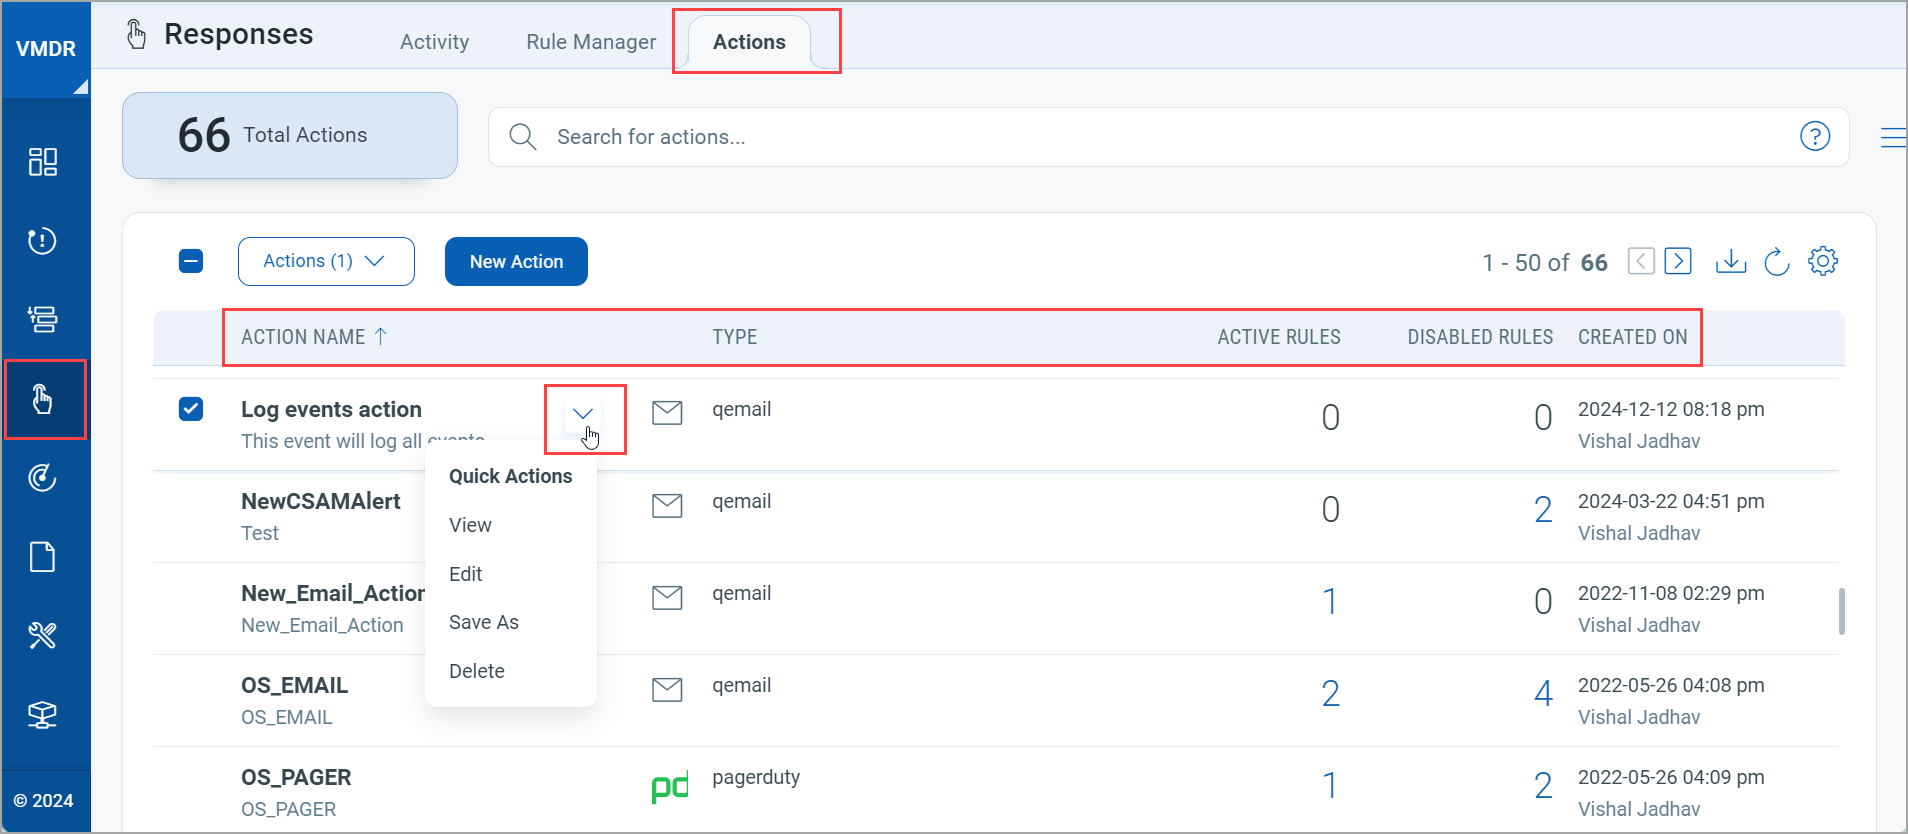Screen dimensions: 1908x834
Task: Uncheck the Log events action checkbox
Action: point(191,409)
